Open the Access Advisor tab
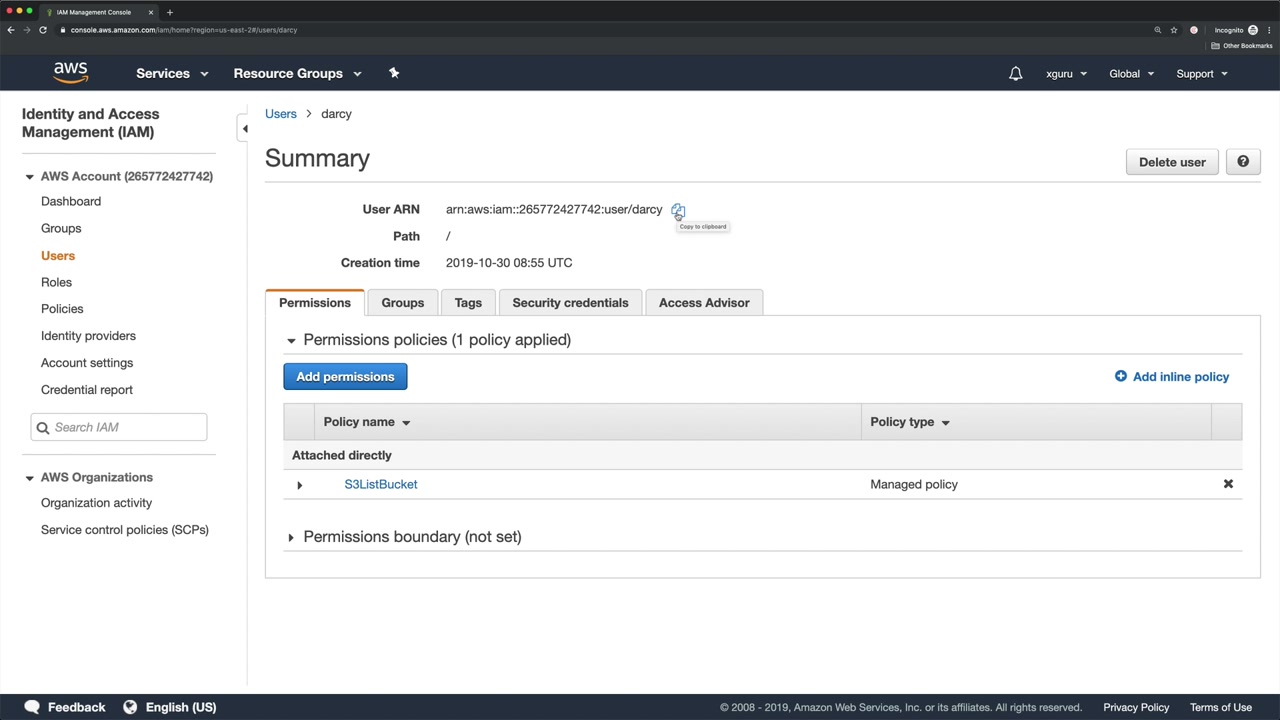This screenshot has width=1280, height=720. [703, 303]
